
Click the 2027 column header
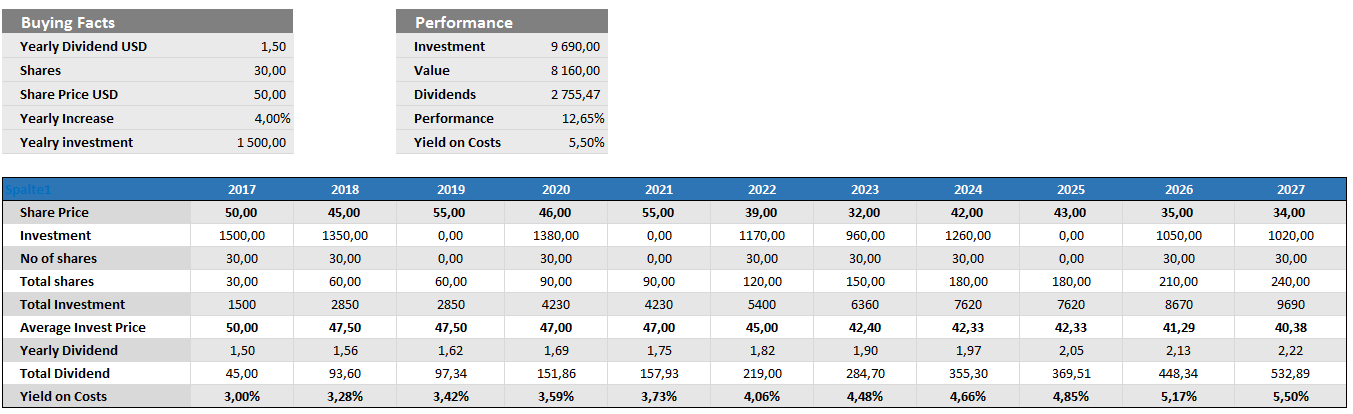pyautogui.click(x=1290, y=189)
